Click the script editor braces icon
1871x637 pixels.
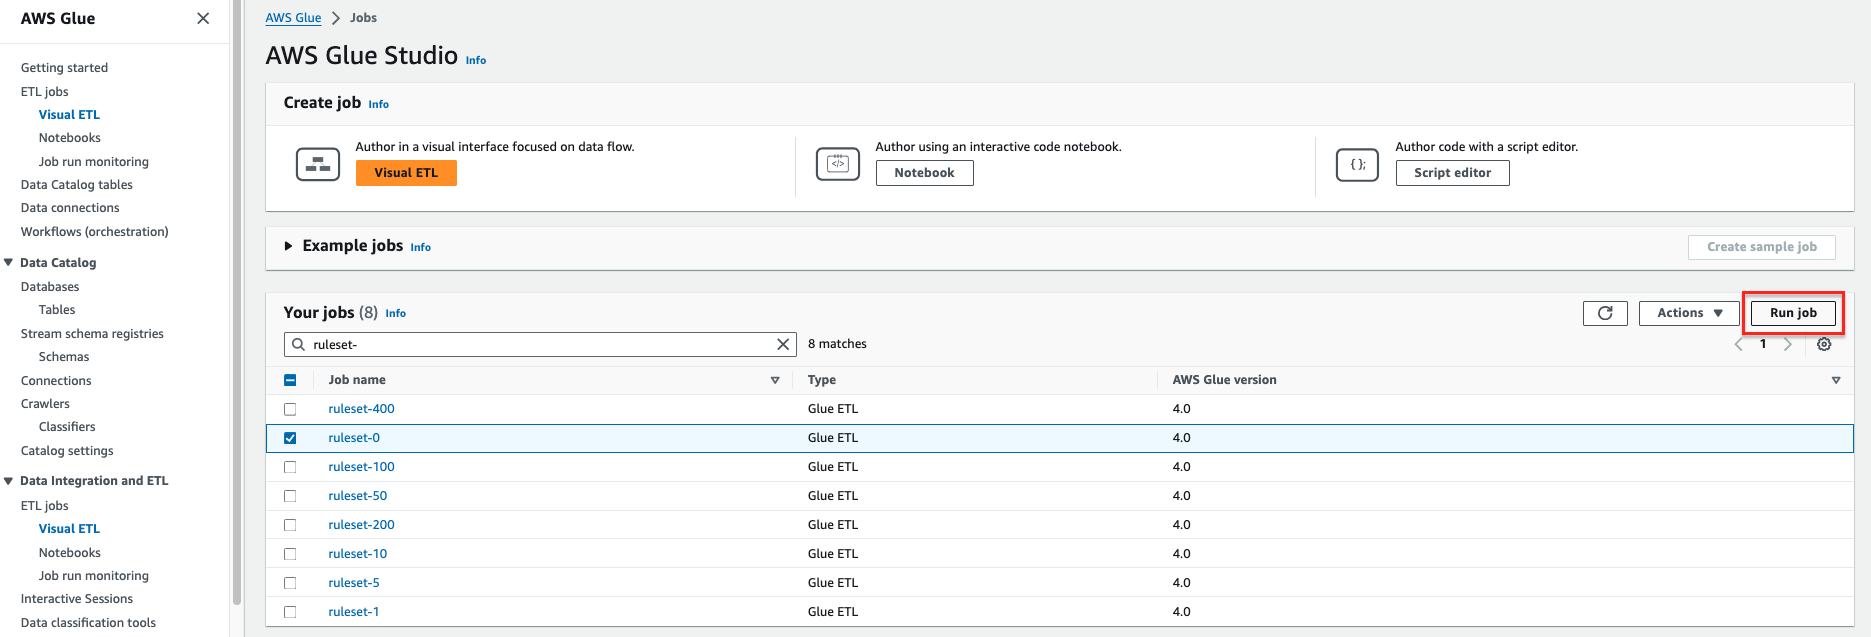click(1357, 164)
